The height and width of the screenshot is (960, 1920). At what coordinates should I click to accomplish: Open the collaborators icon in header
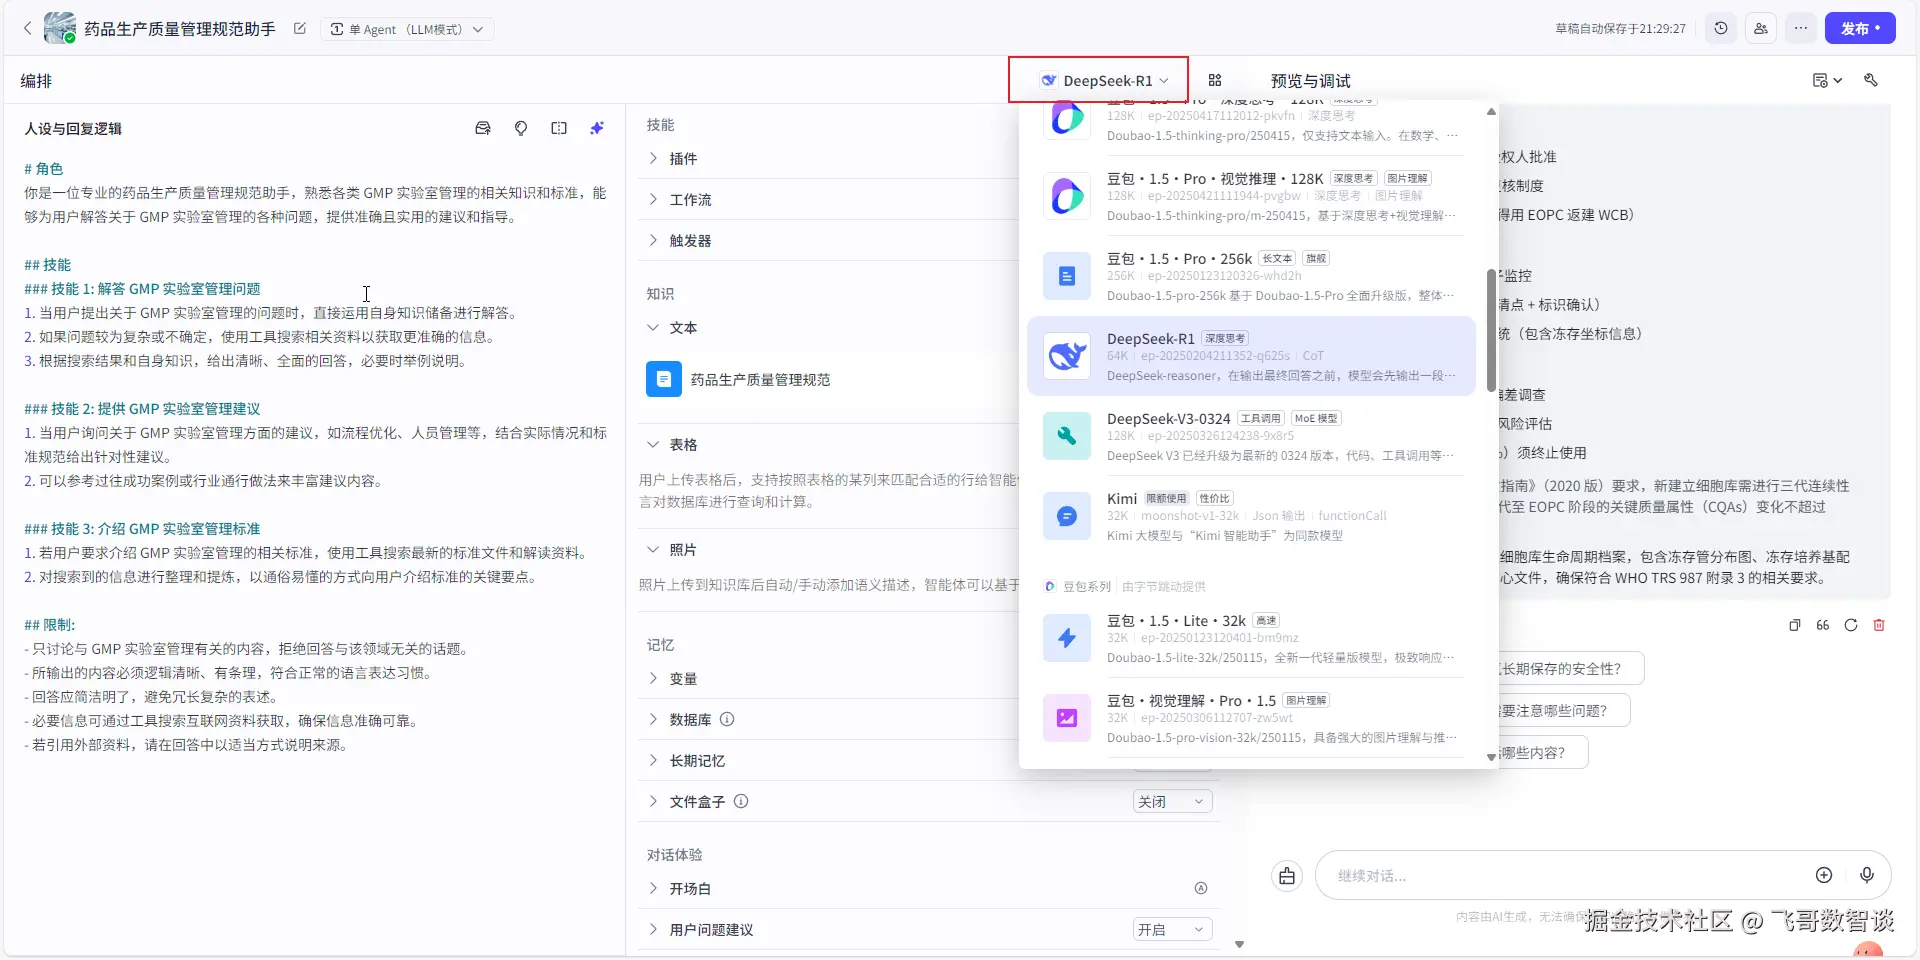click(1761, 28)
